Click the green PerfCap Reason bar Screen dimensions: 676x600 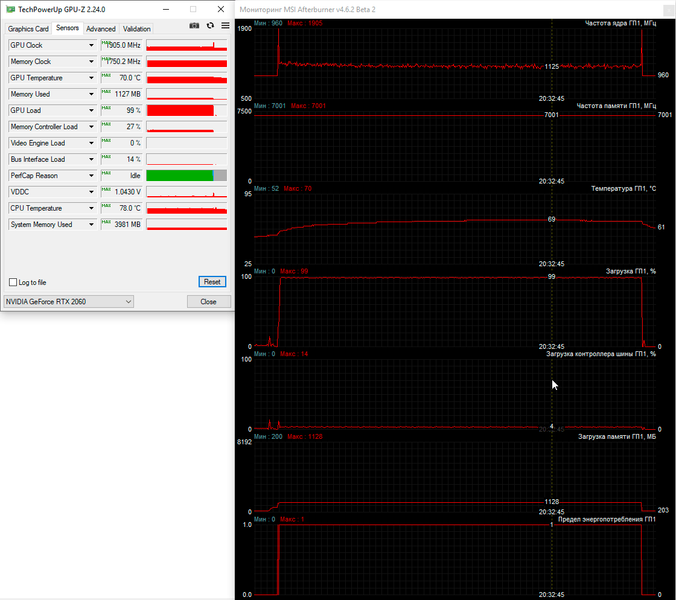180,176
